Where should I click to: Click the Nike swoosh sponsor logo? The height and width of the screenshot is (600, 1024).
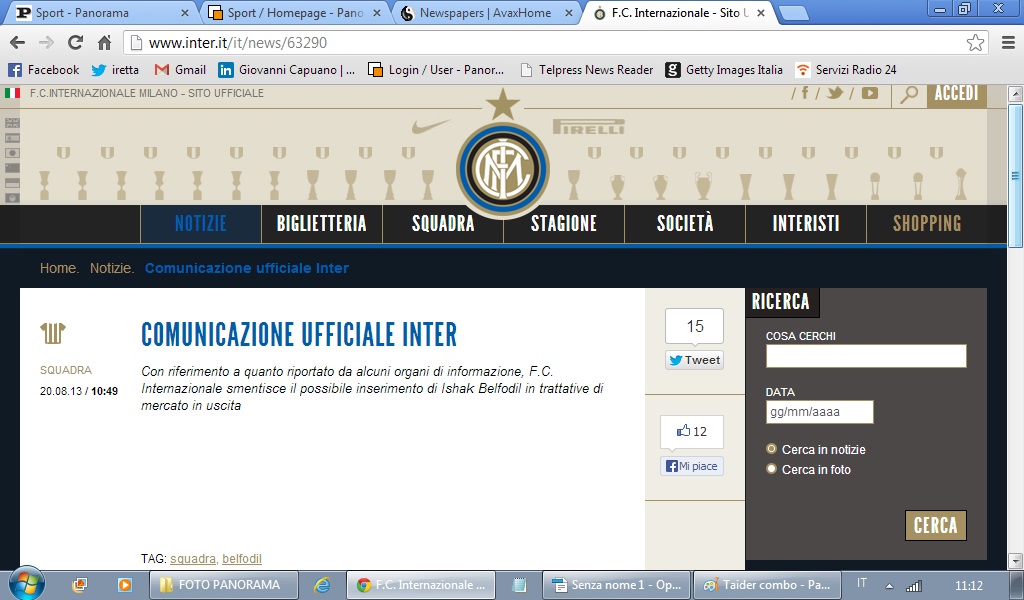coord(432,127)
